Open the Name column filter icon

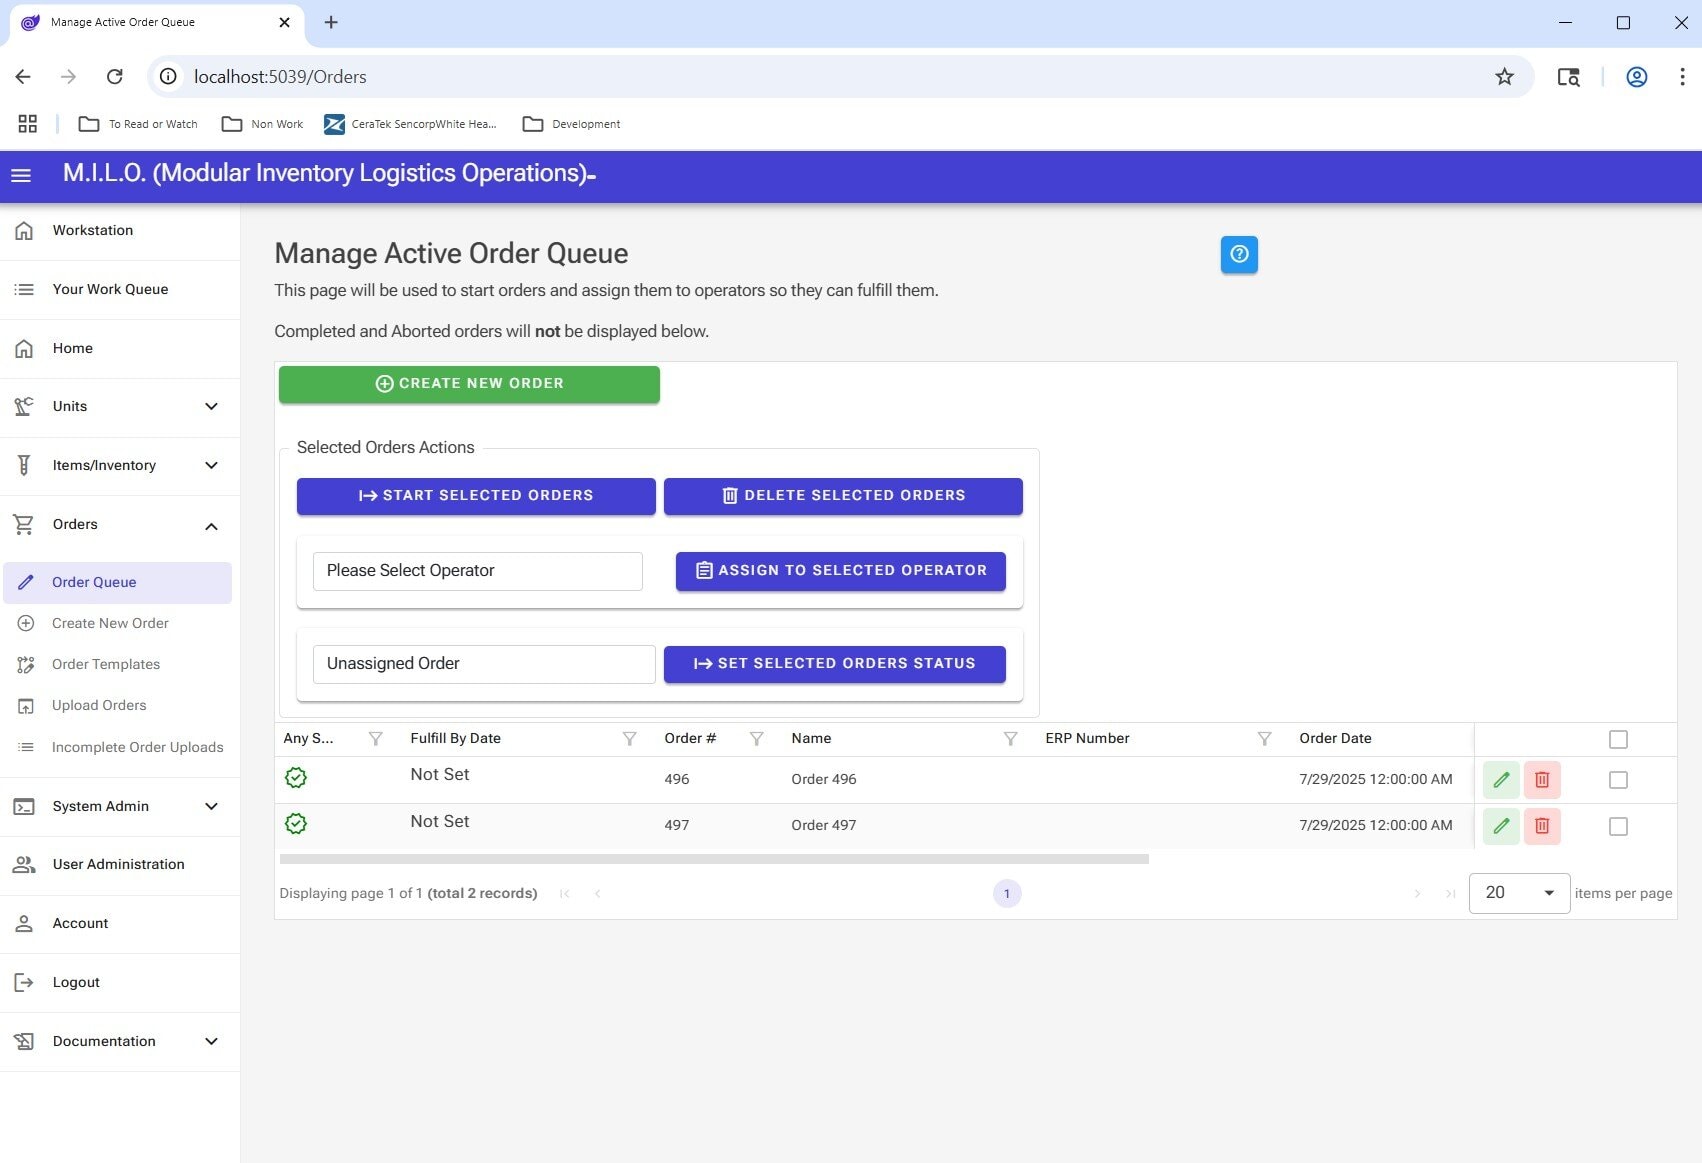[x=1011, y=739]
